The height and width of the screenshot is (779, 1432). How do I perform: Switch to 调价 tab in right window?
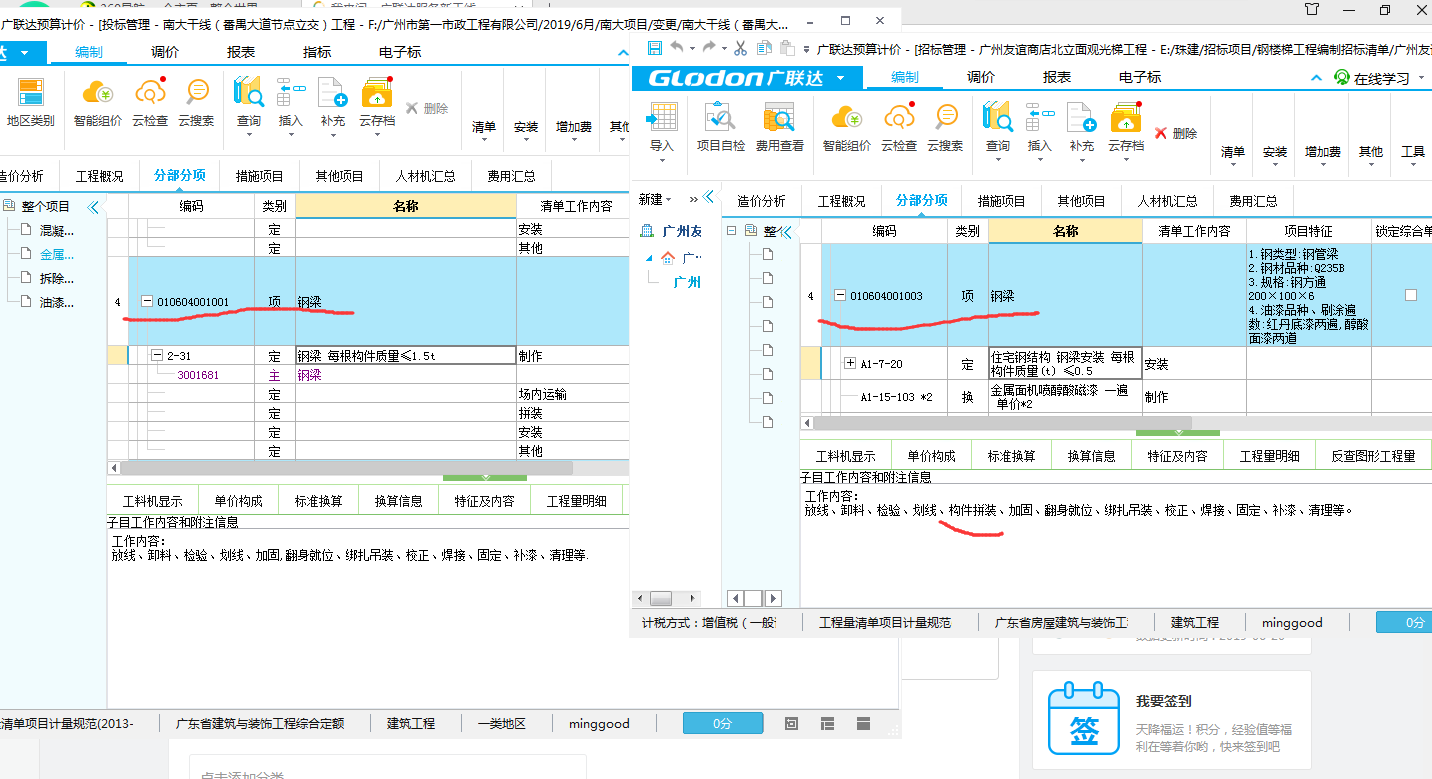coord(981,77)
